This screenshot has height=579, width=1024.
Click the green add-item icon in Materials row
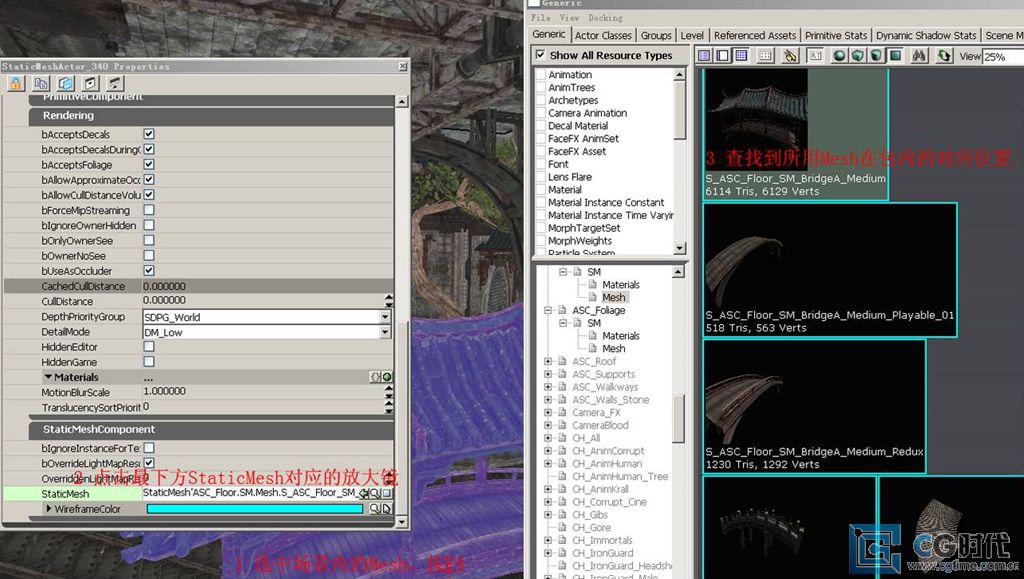click(387, 377)
